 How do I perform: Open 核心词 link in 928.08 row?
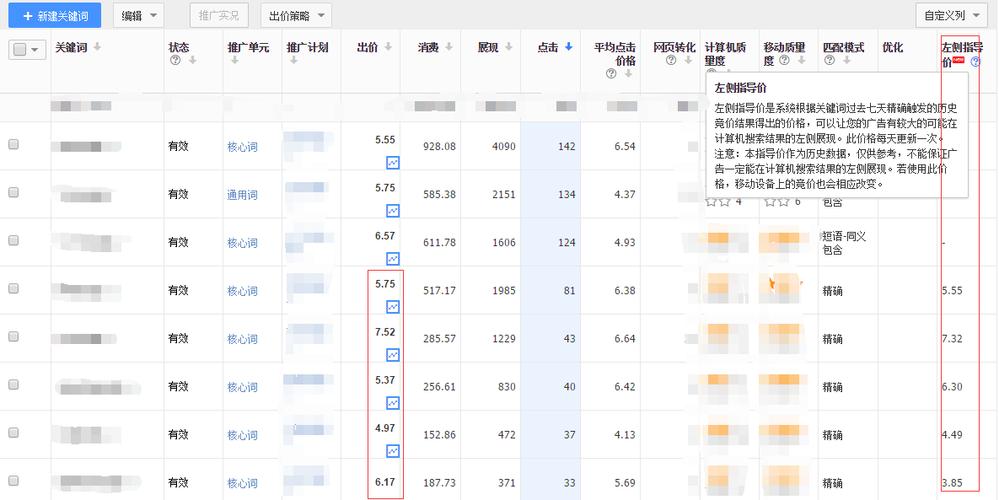[x=242, y=147]
